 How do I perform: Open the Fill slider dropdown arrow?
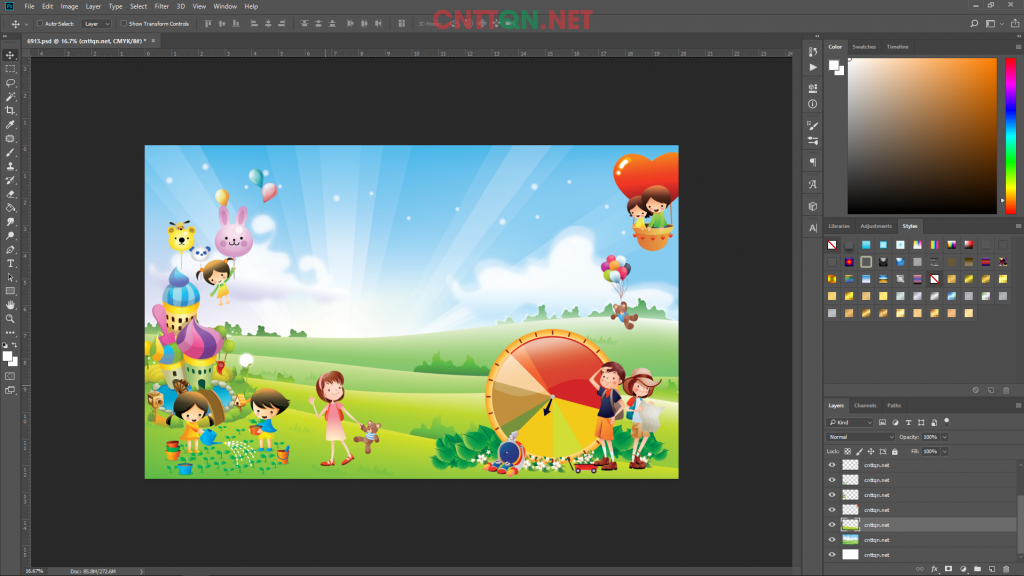pyautogui.click(x=944, y=451)
